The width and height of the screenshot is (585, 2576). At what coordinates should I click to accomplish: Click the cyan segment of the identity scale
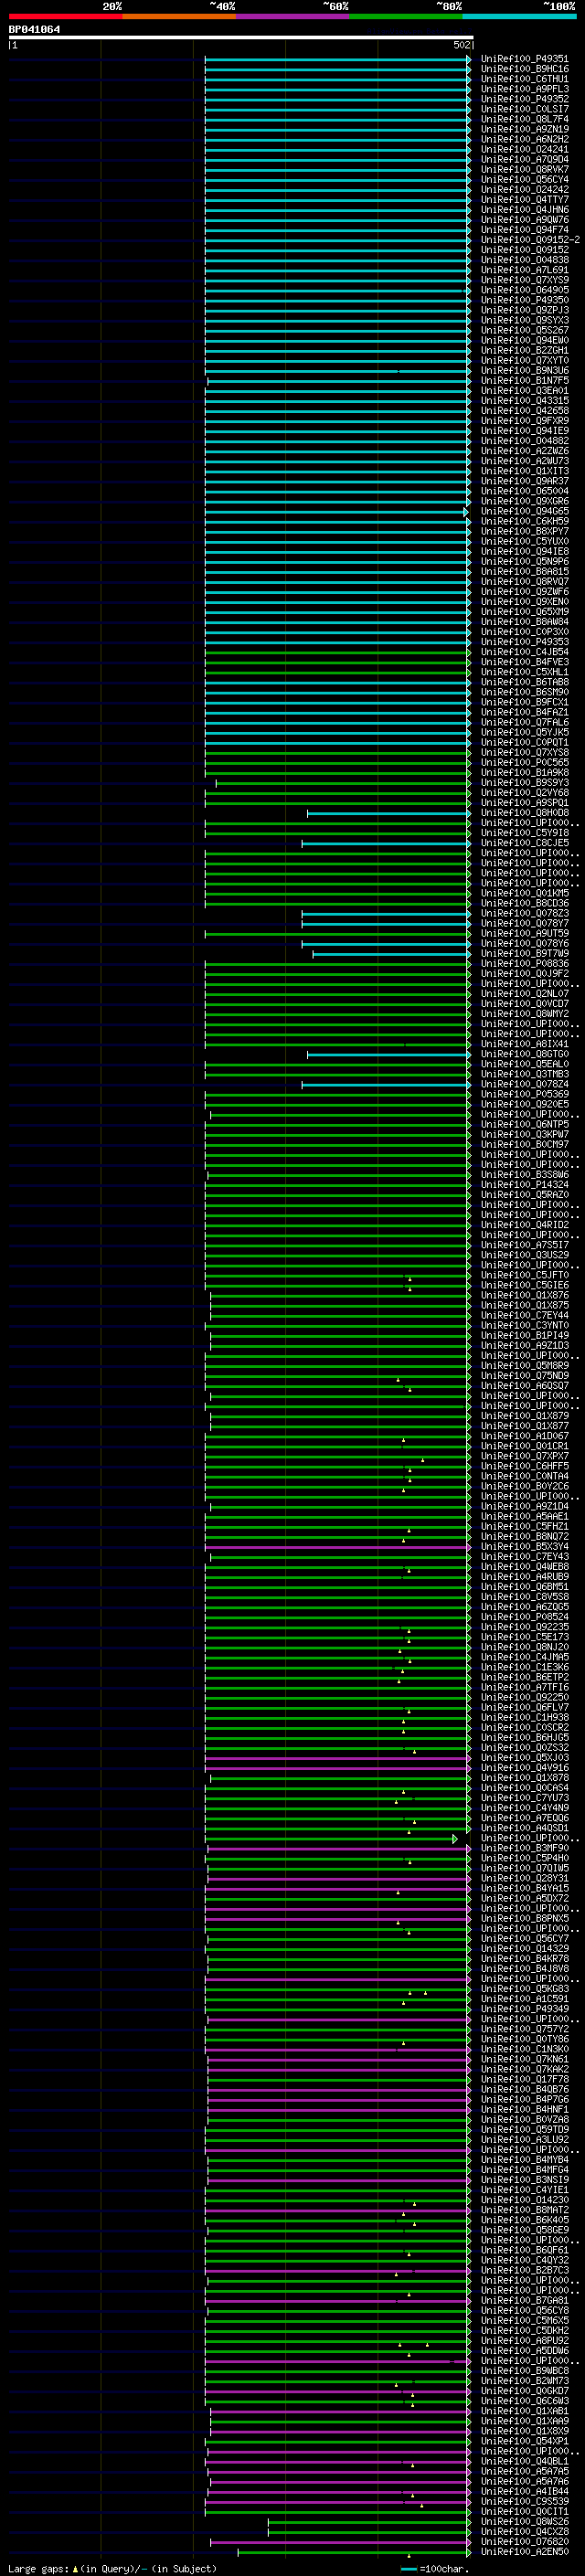(x=519, y=16)
